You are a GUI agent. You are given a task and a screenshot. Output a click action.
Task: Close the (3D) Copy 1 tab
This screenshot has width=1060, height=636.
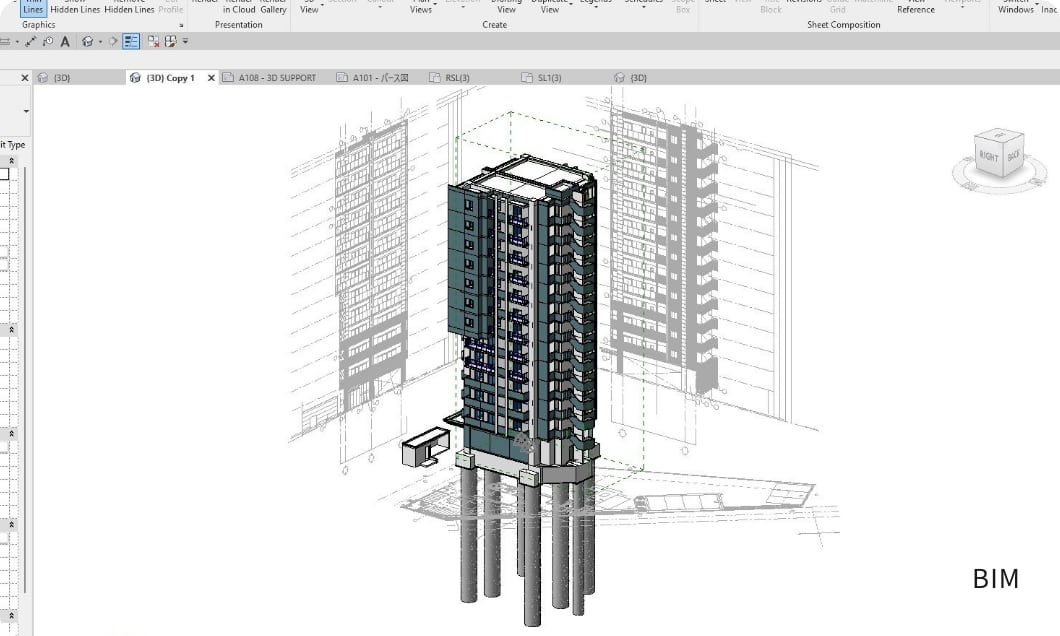tap(211, 78)
